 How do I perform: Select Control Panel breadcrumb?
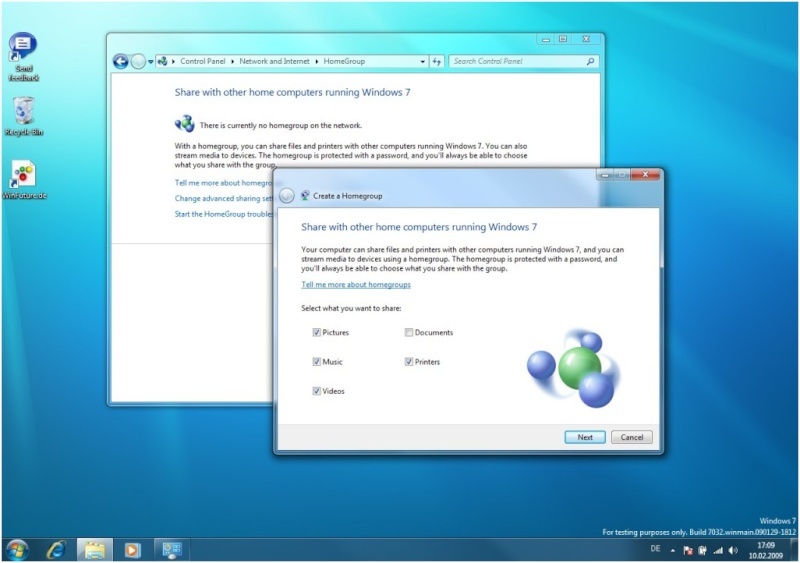203,61
